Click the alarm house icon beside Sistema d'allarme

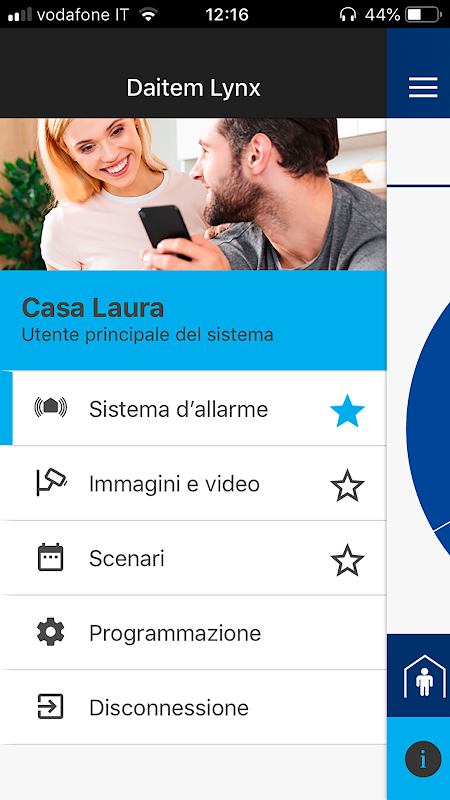[51, 407]
